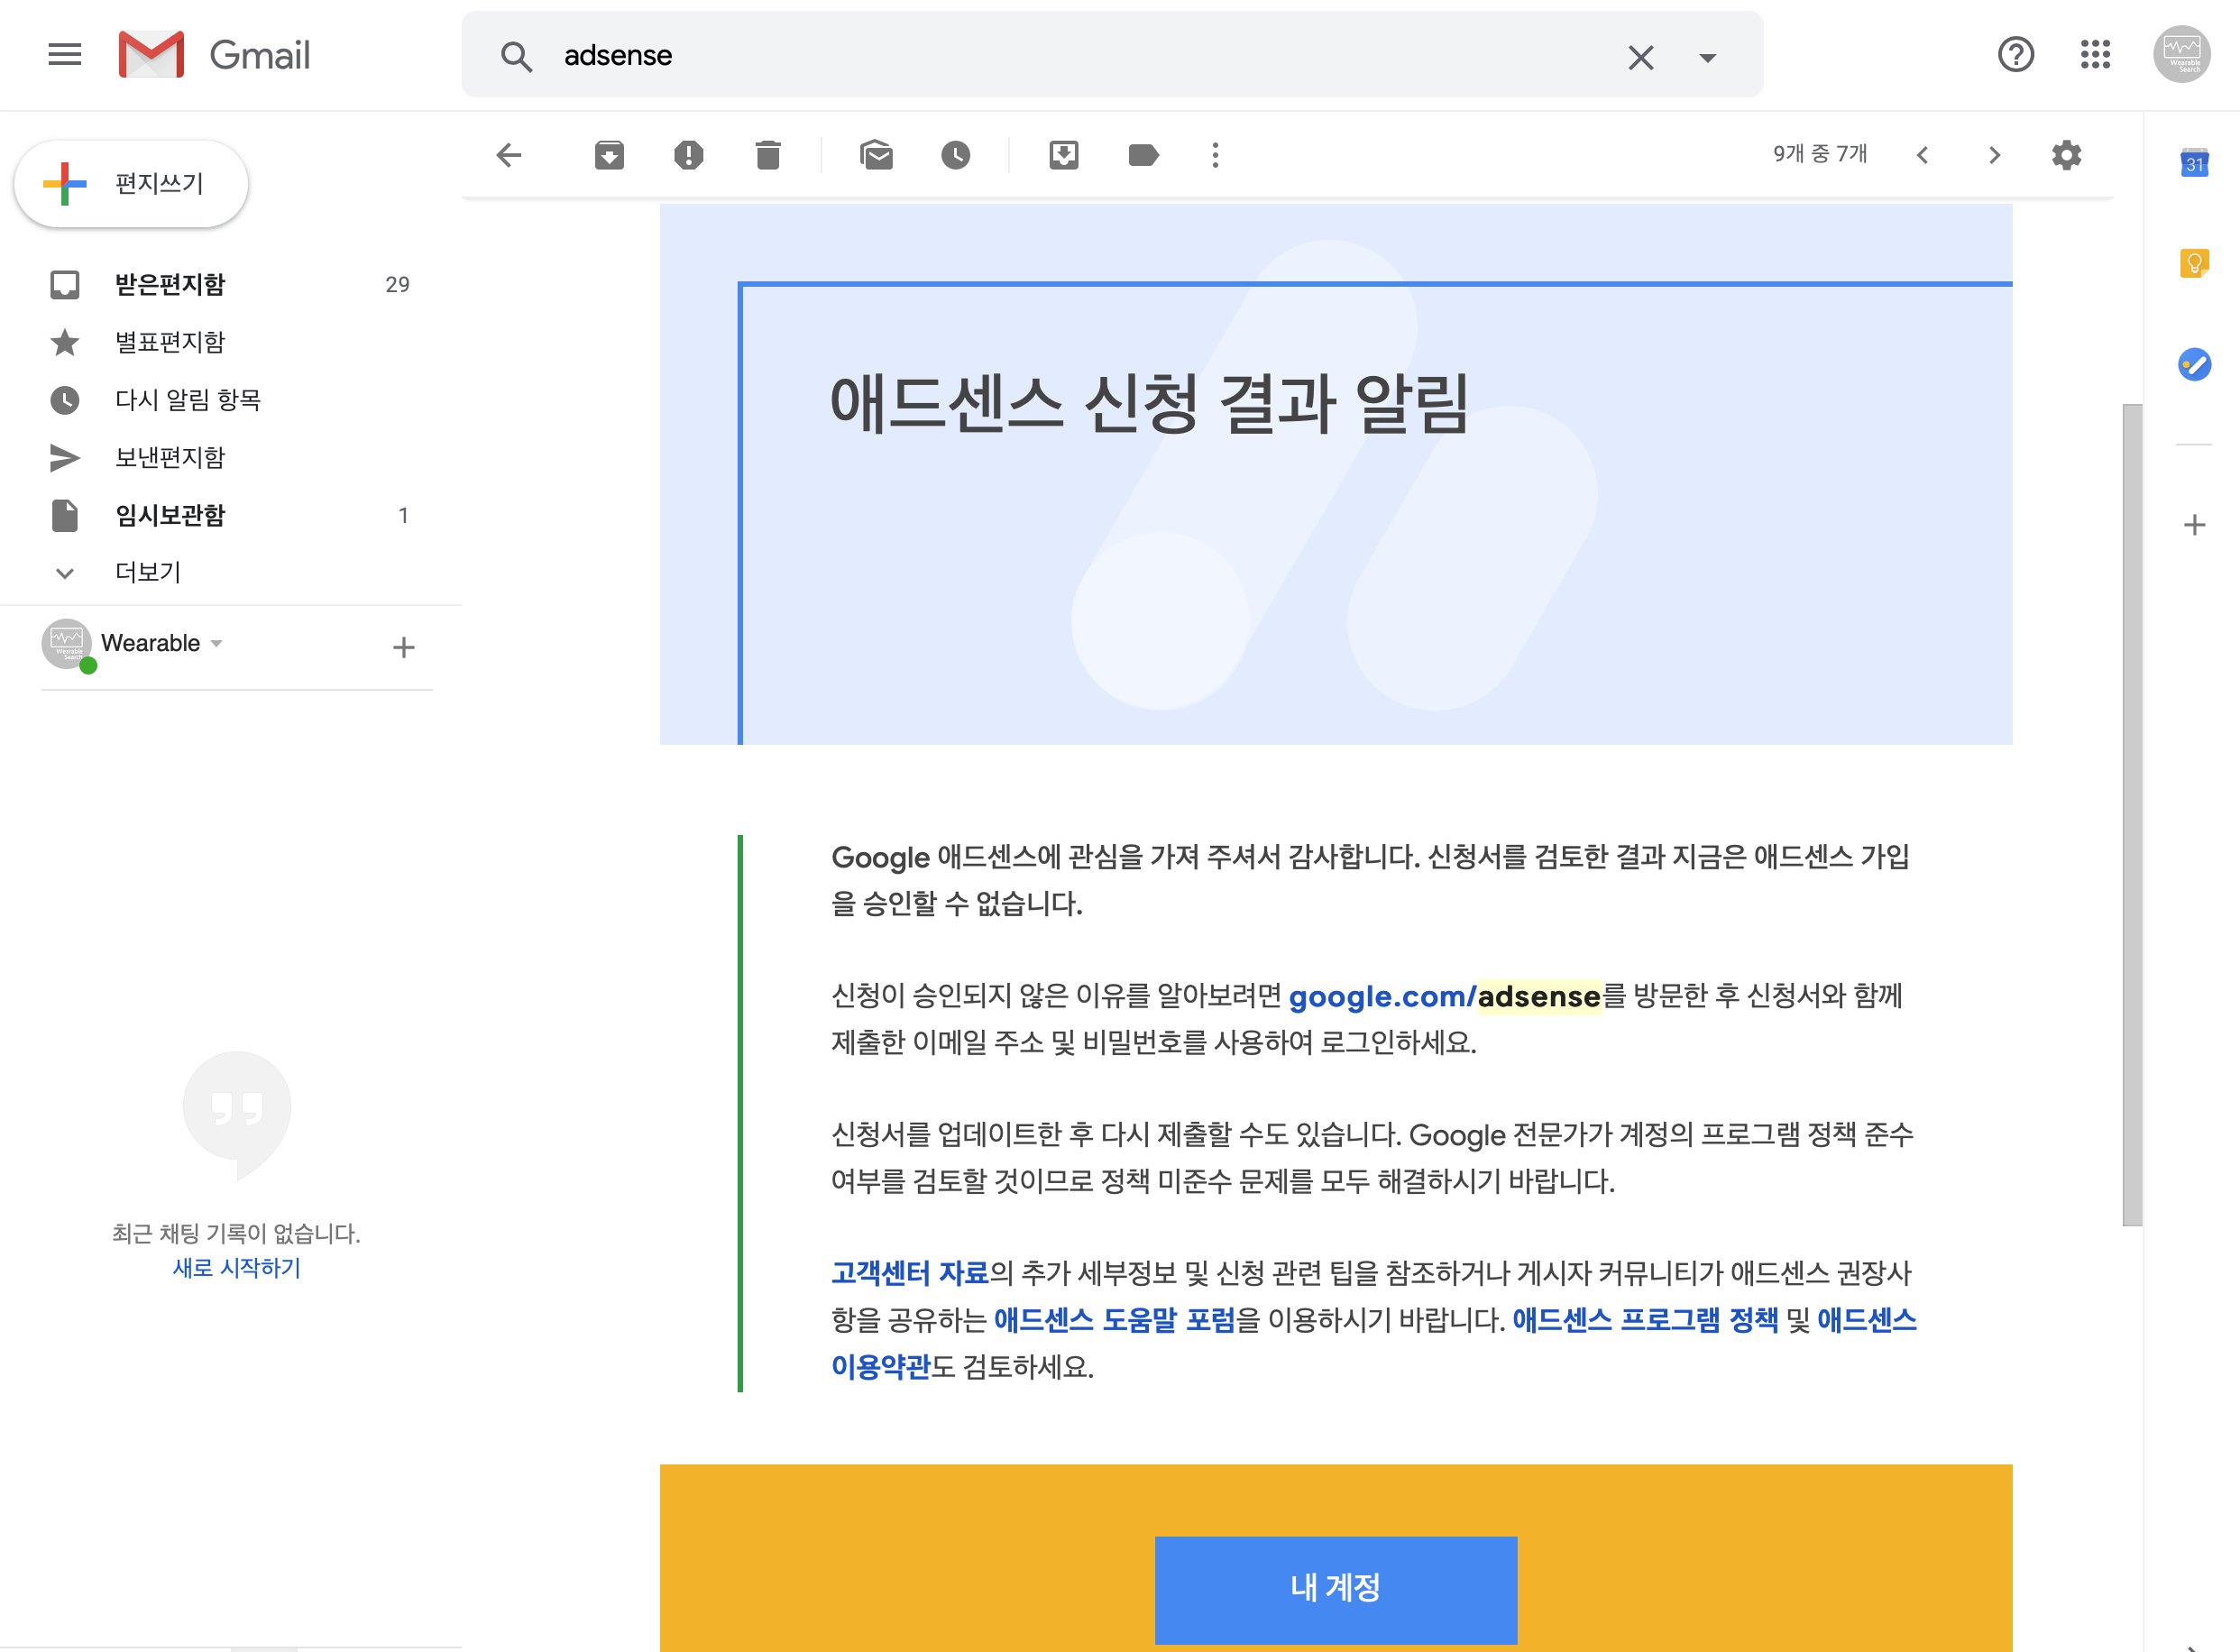The image size is (2240, 1652).
Task: Open the Google apps grid
Action: click(x=2095, y=54)
